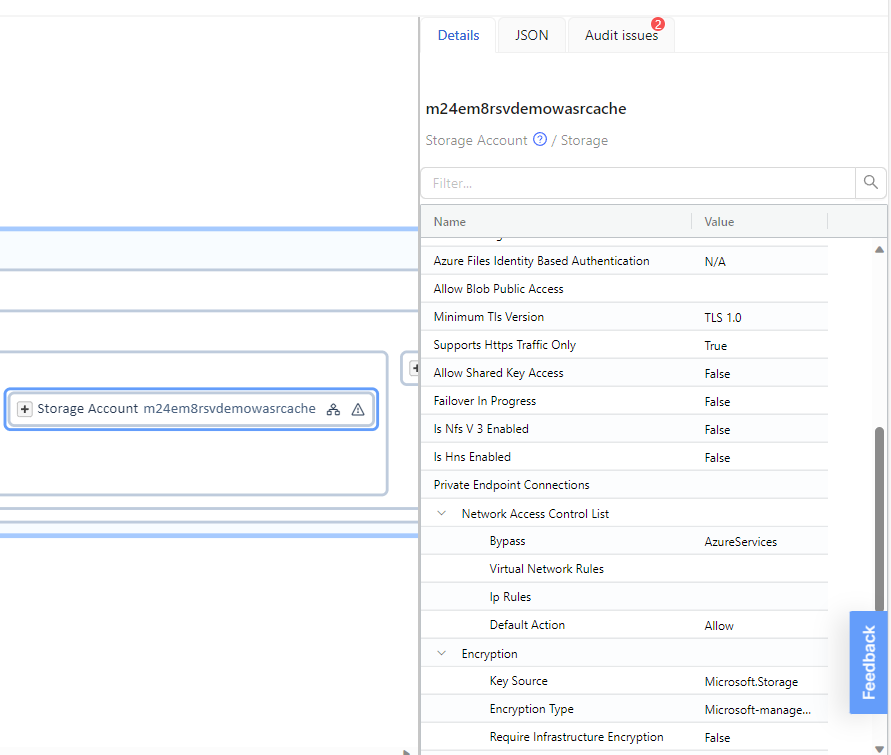Select the Details tab
This screenshot has height=755, width=891.
pyautogui.click(x=458, y=35)
